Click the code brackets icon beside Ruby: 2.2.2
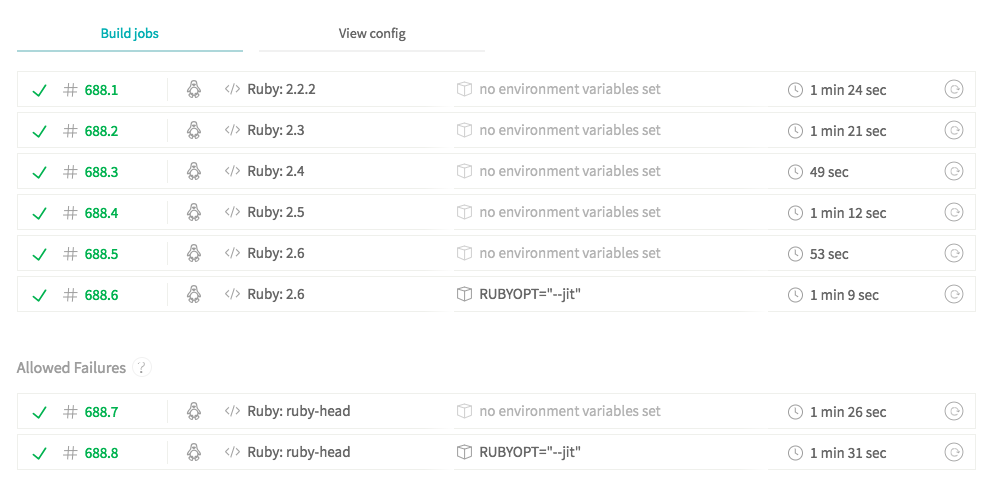The height and width of the screenshot is (488, 983). 233,89
